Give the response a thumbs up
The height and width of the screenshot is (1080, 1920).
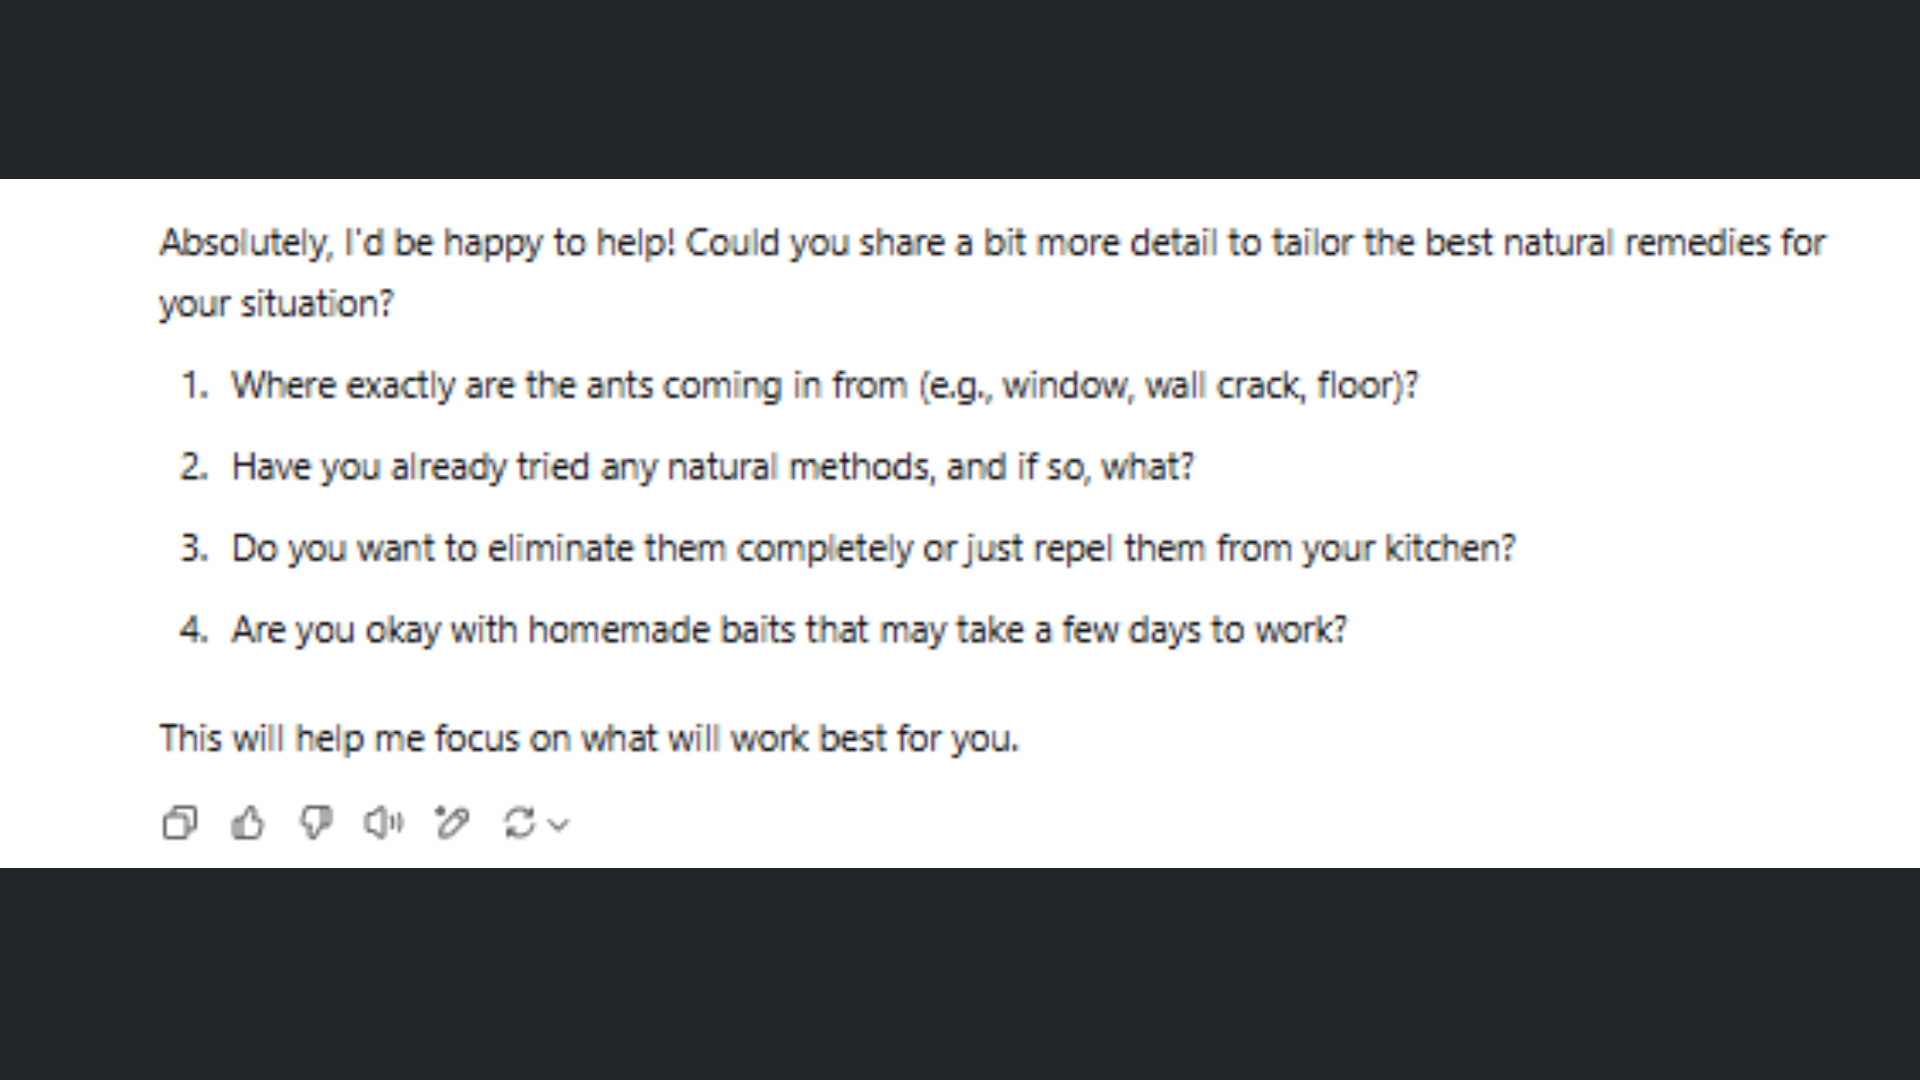tap(248, 823)
